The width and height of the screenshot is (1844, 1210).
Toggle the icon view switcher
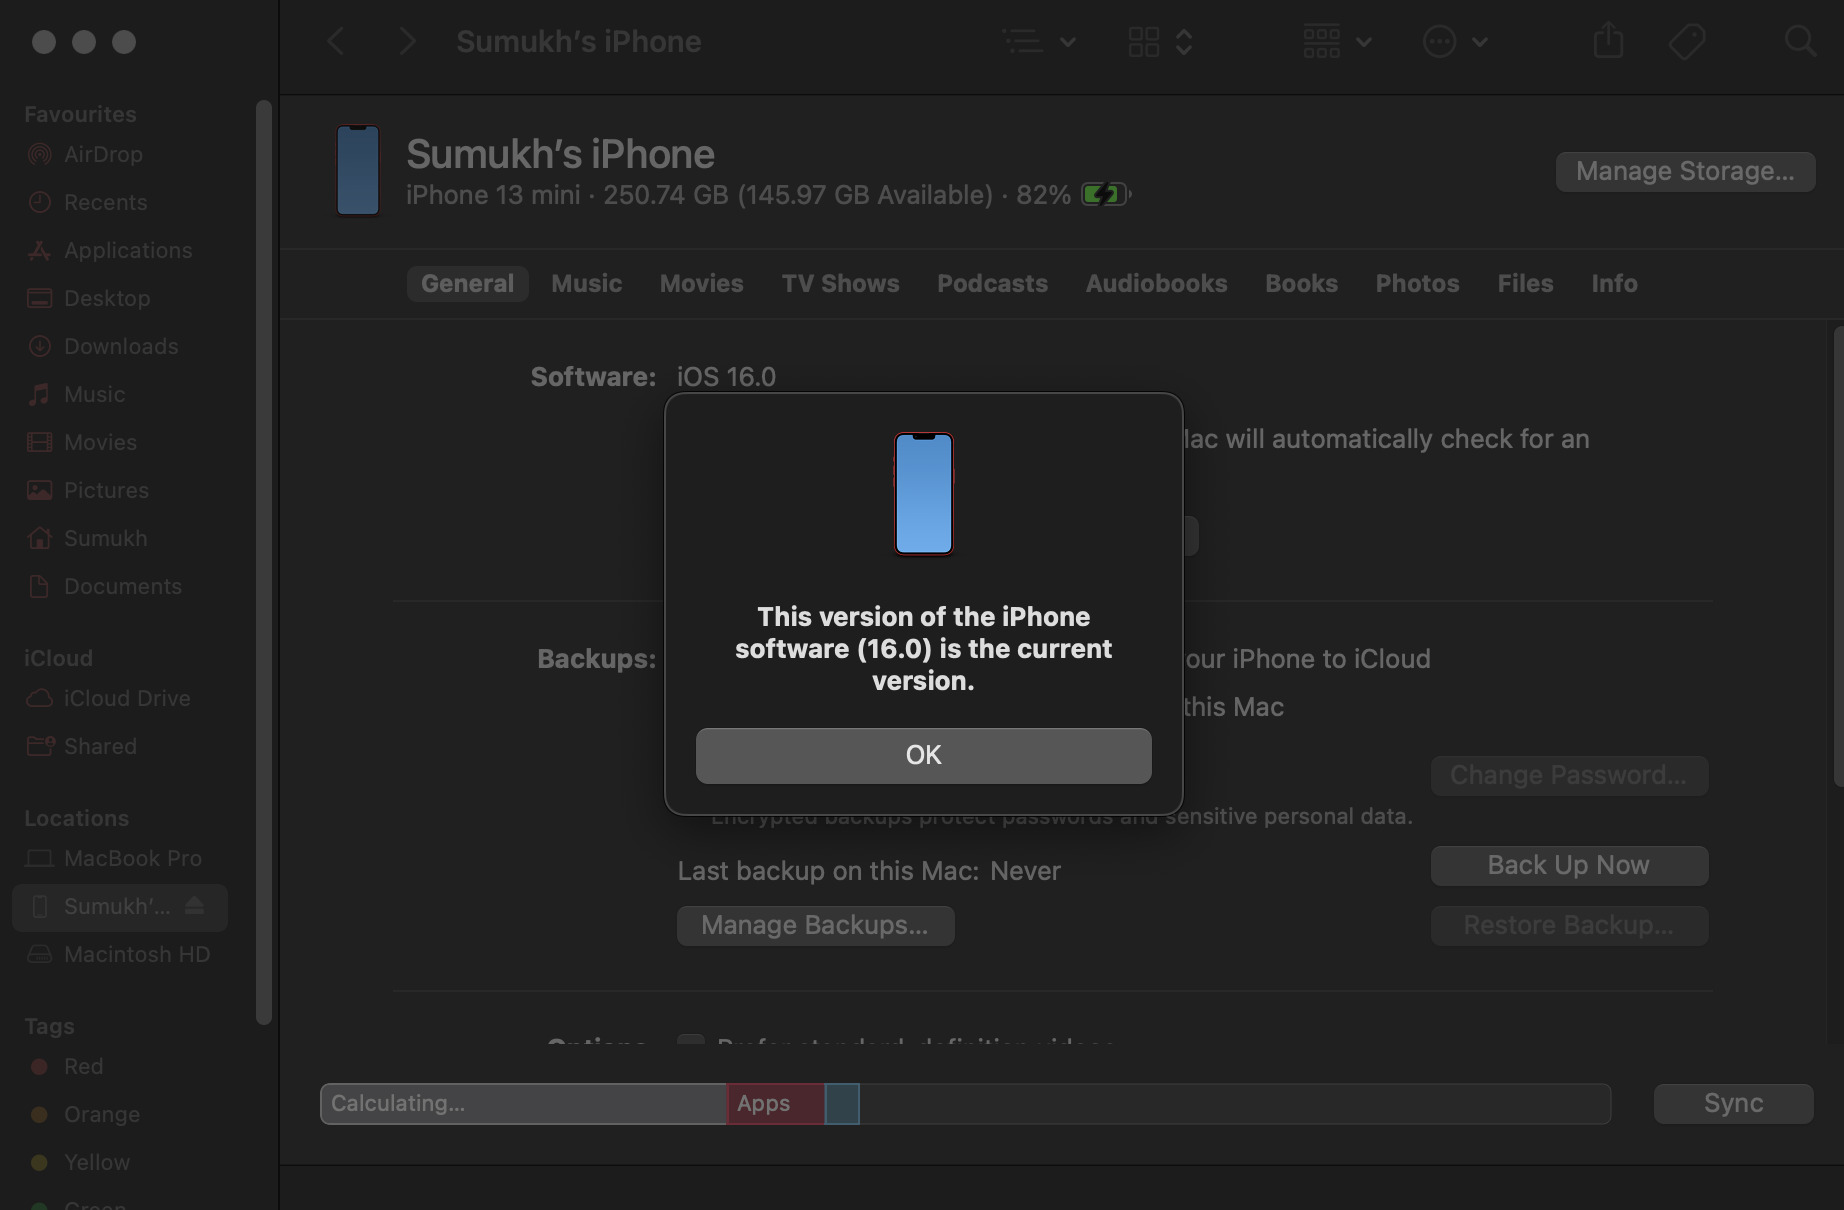(x=1160, y=42)
